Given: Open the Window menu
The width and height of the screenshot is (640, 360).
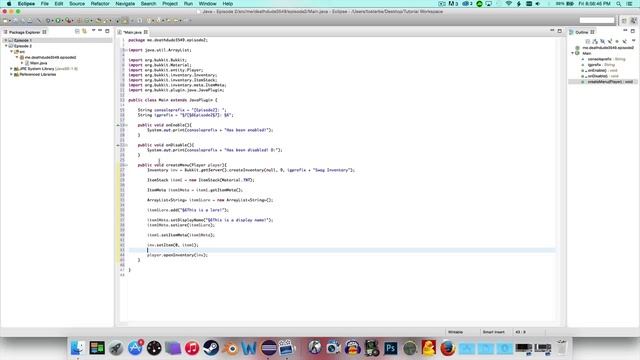Looking at the screenshot, I should click(207, 4).
